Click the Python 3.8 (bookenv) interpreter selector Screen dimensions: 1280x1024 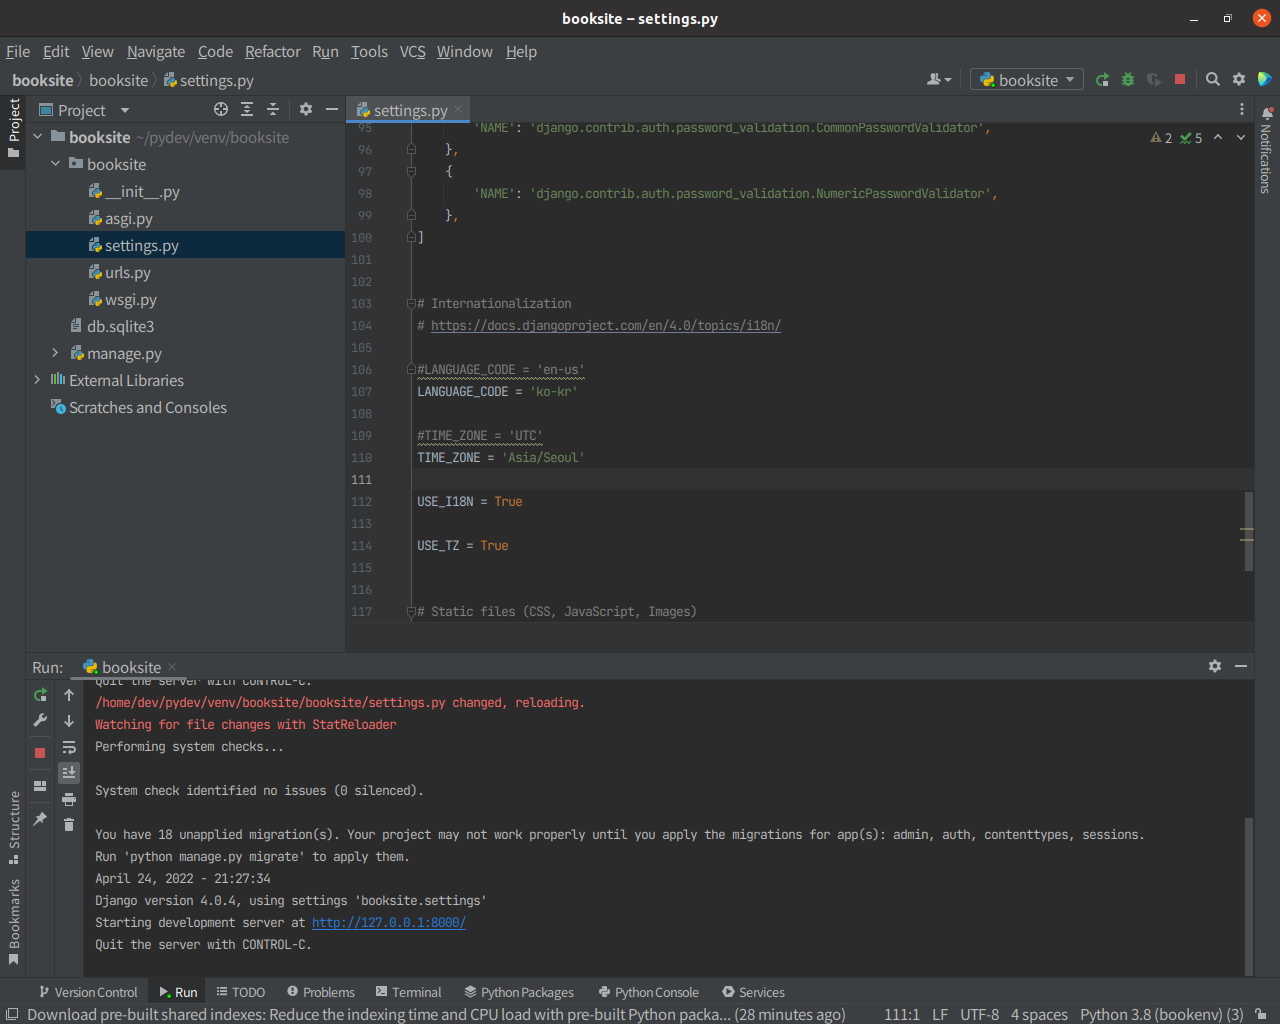click(x=1161, y=1014)
